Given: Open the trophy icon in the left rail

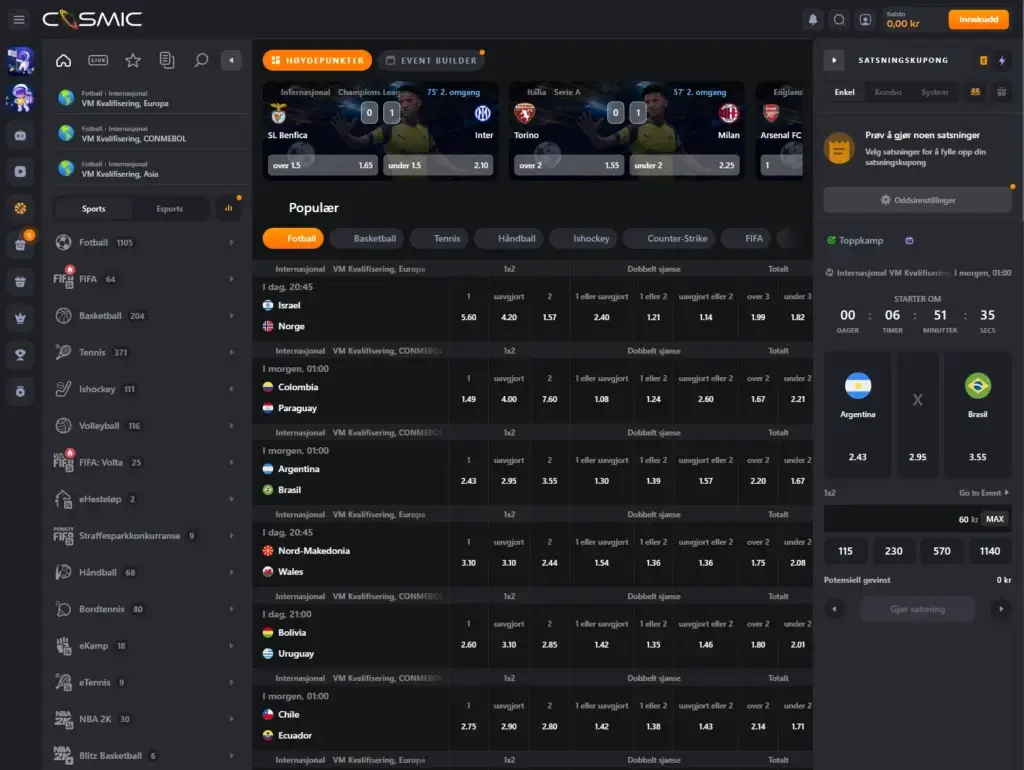Looking at the screenshot, I should [20, 355].
